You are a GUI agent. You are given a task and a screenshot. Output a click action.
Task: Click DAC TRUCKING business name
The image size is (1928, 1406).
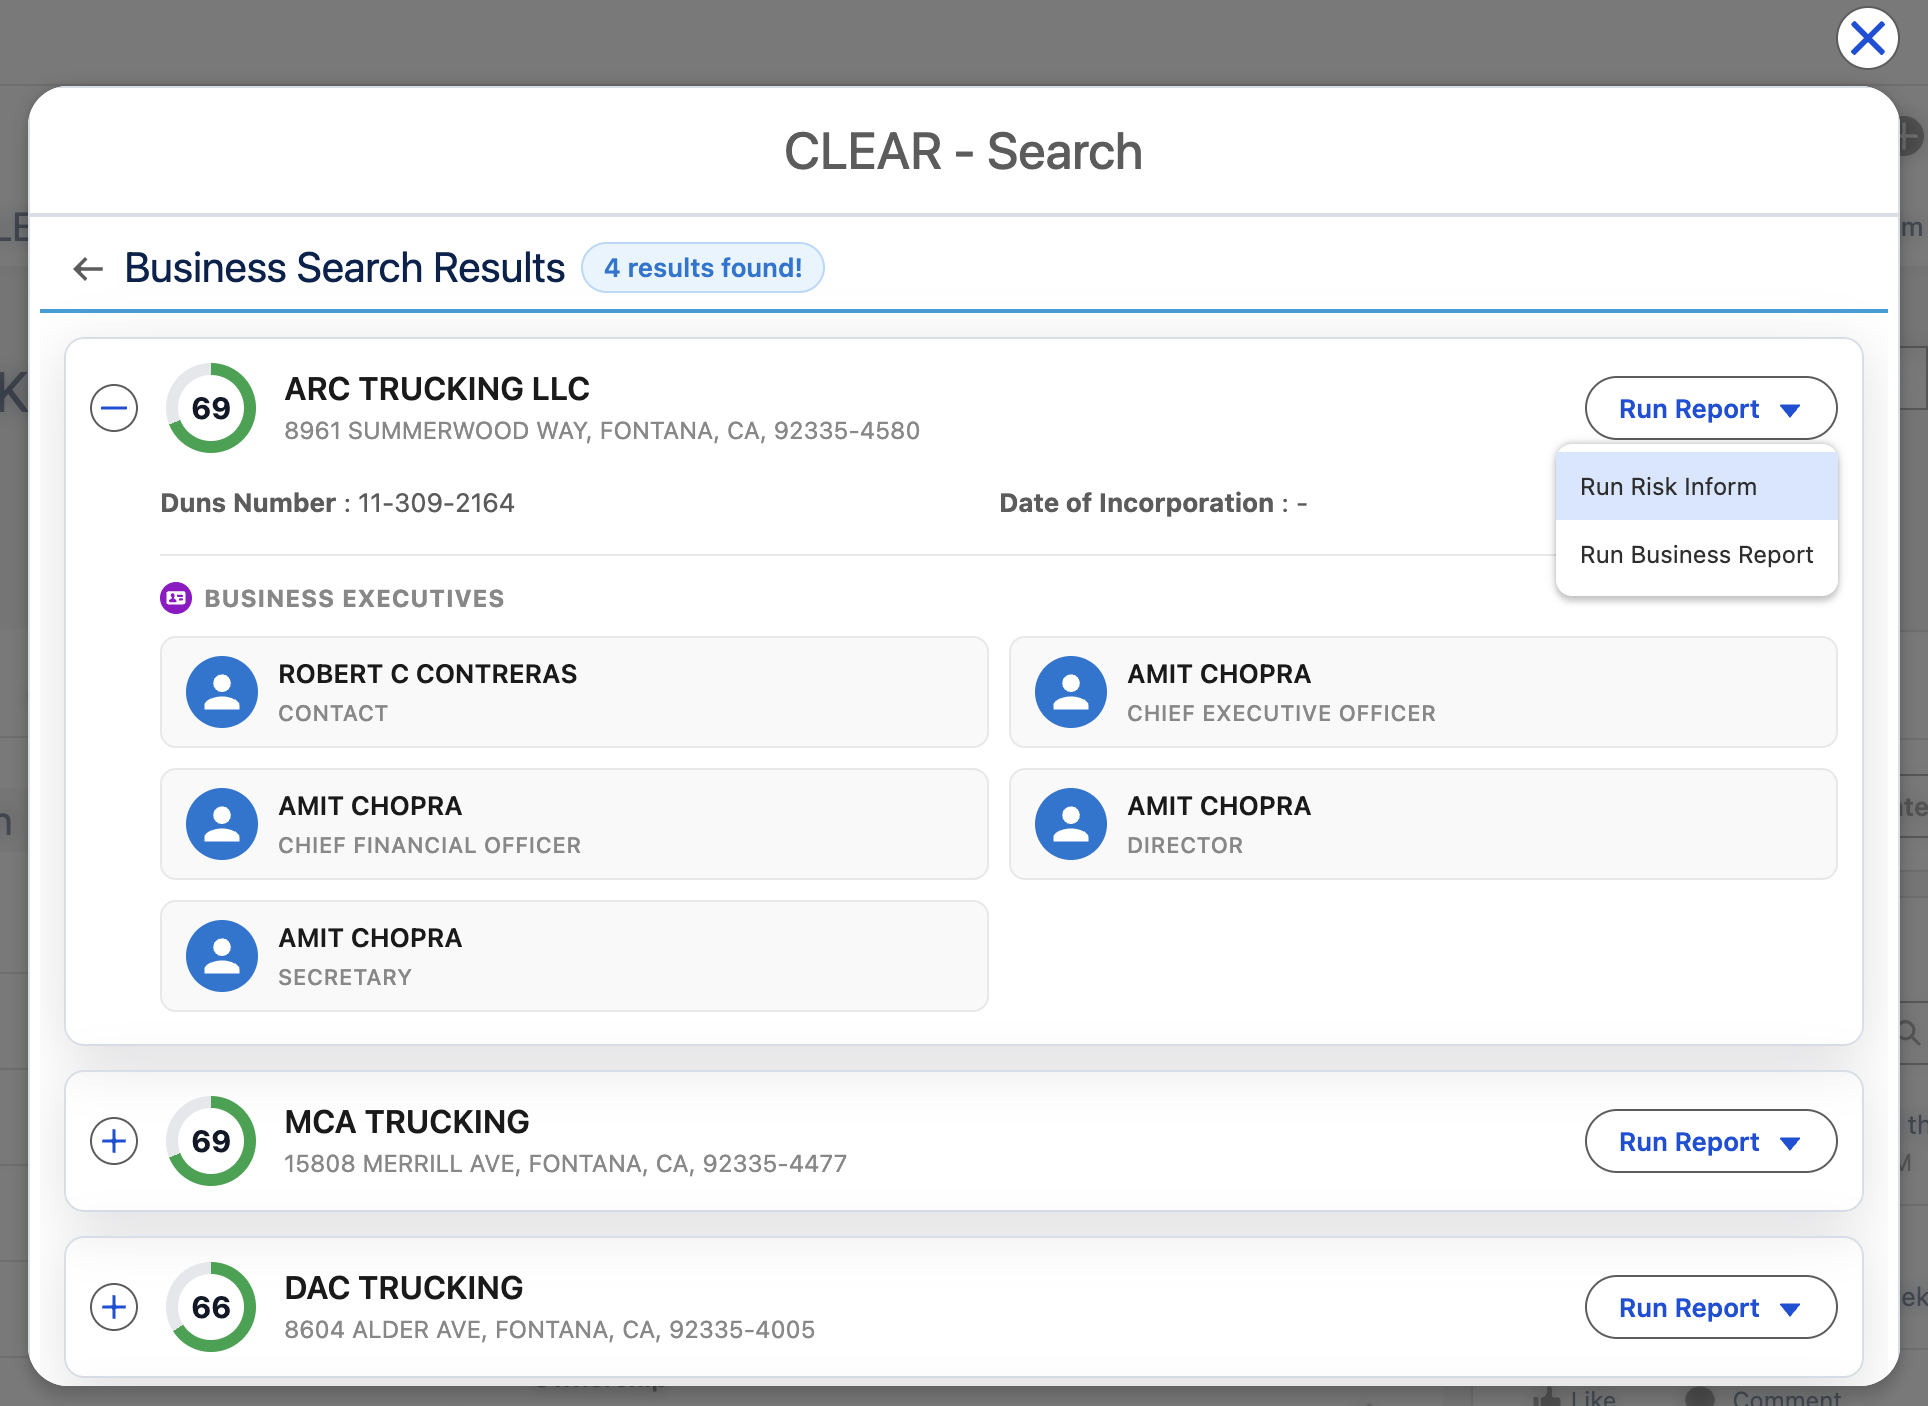point(404,1288)
